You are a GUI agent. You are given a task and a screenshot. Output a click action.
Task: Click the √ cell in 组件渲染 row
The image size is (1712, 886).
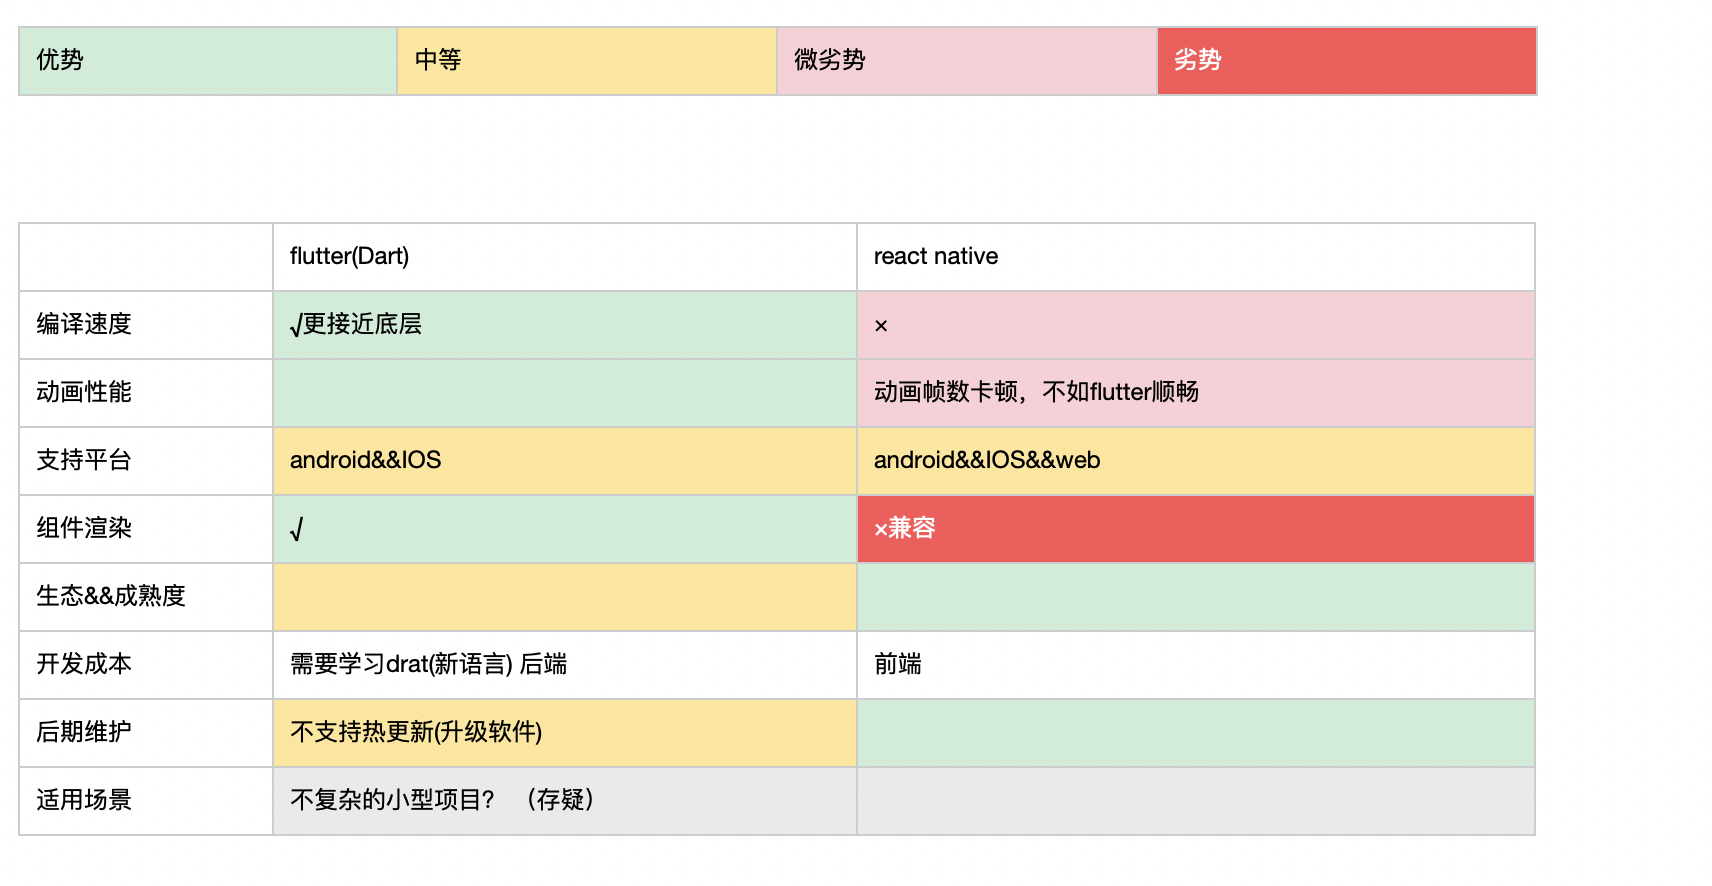[565, 529]
